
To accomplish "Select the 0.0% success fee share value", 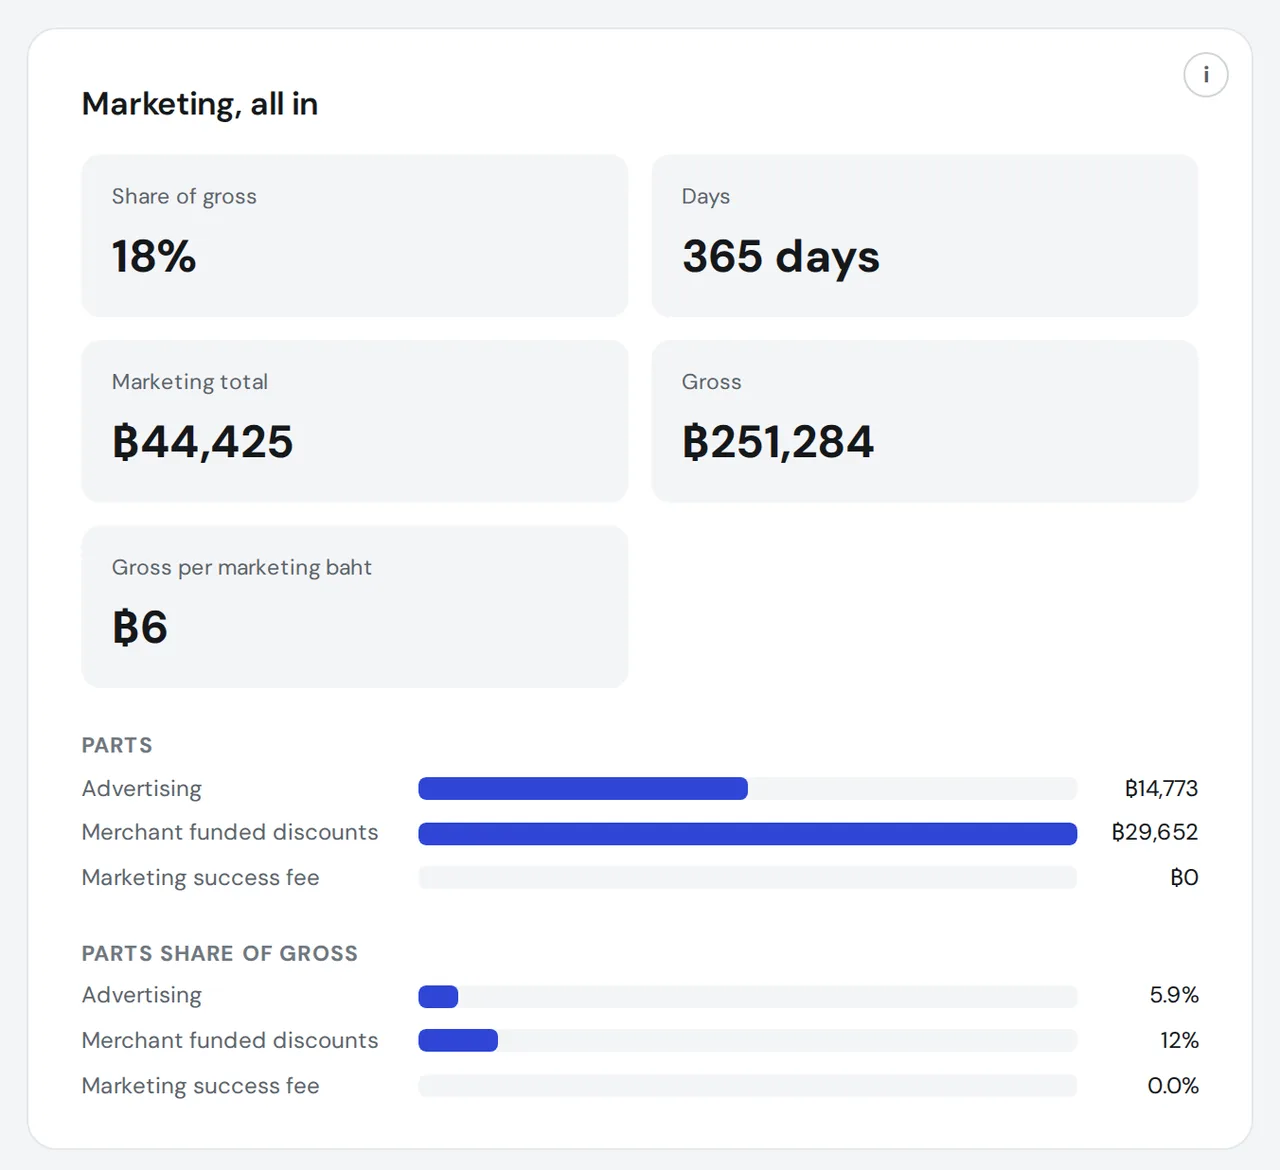I will [1173, 1085].
